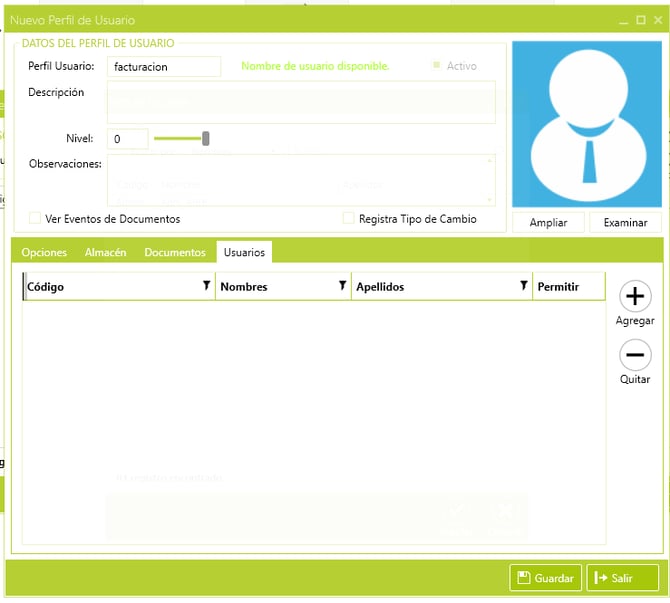The width and height of the screenshot is (670, 603).
Task: Click the plus icon to add a user
Action: pyautogui.click(x=635, y=297)
